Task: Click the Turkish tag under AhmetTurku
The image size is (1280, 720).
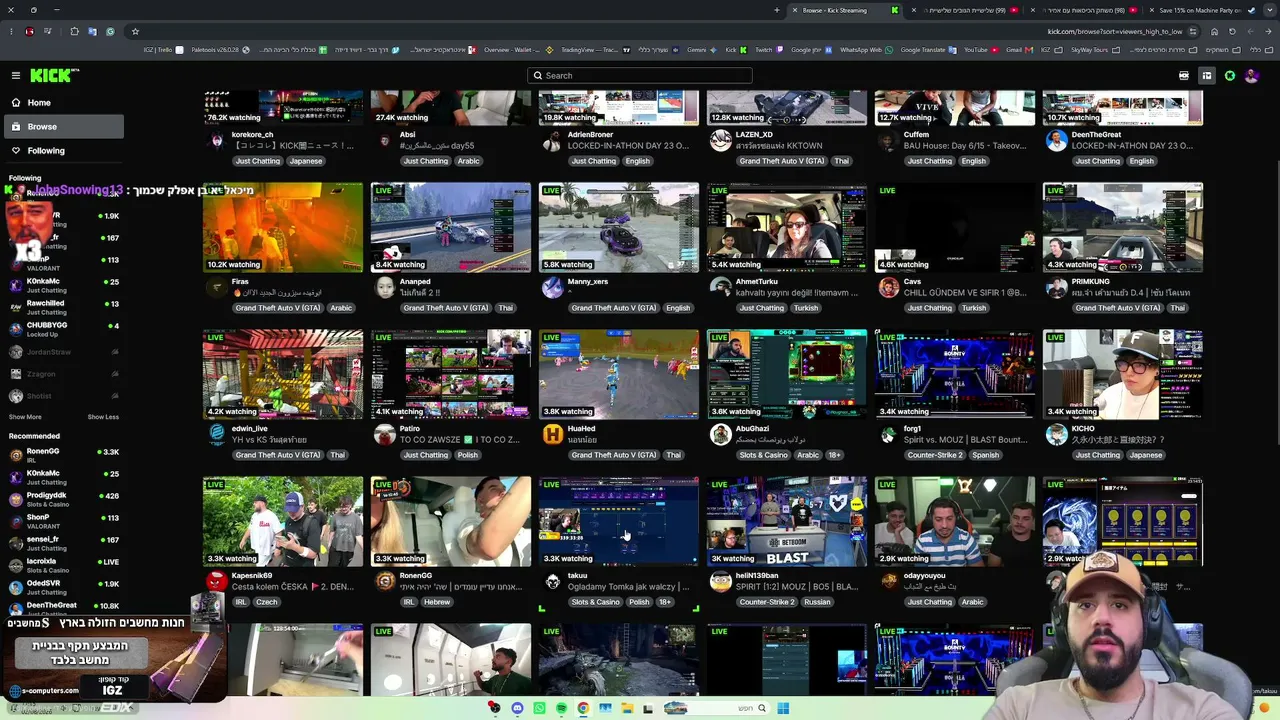Action: [x=806, y=308]
